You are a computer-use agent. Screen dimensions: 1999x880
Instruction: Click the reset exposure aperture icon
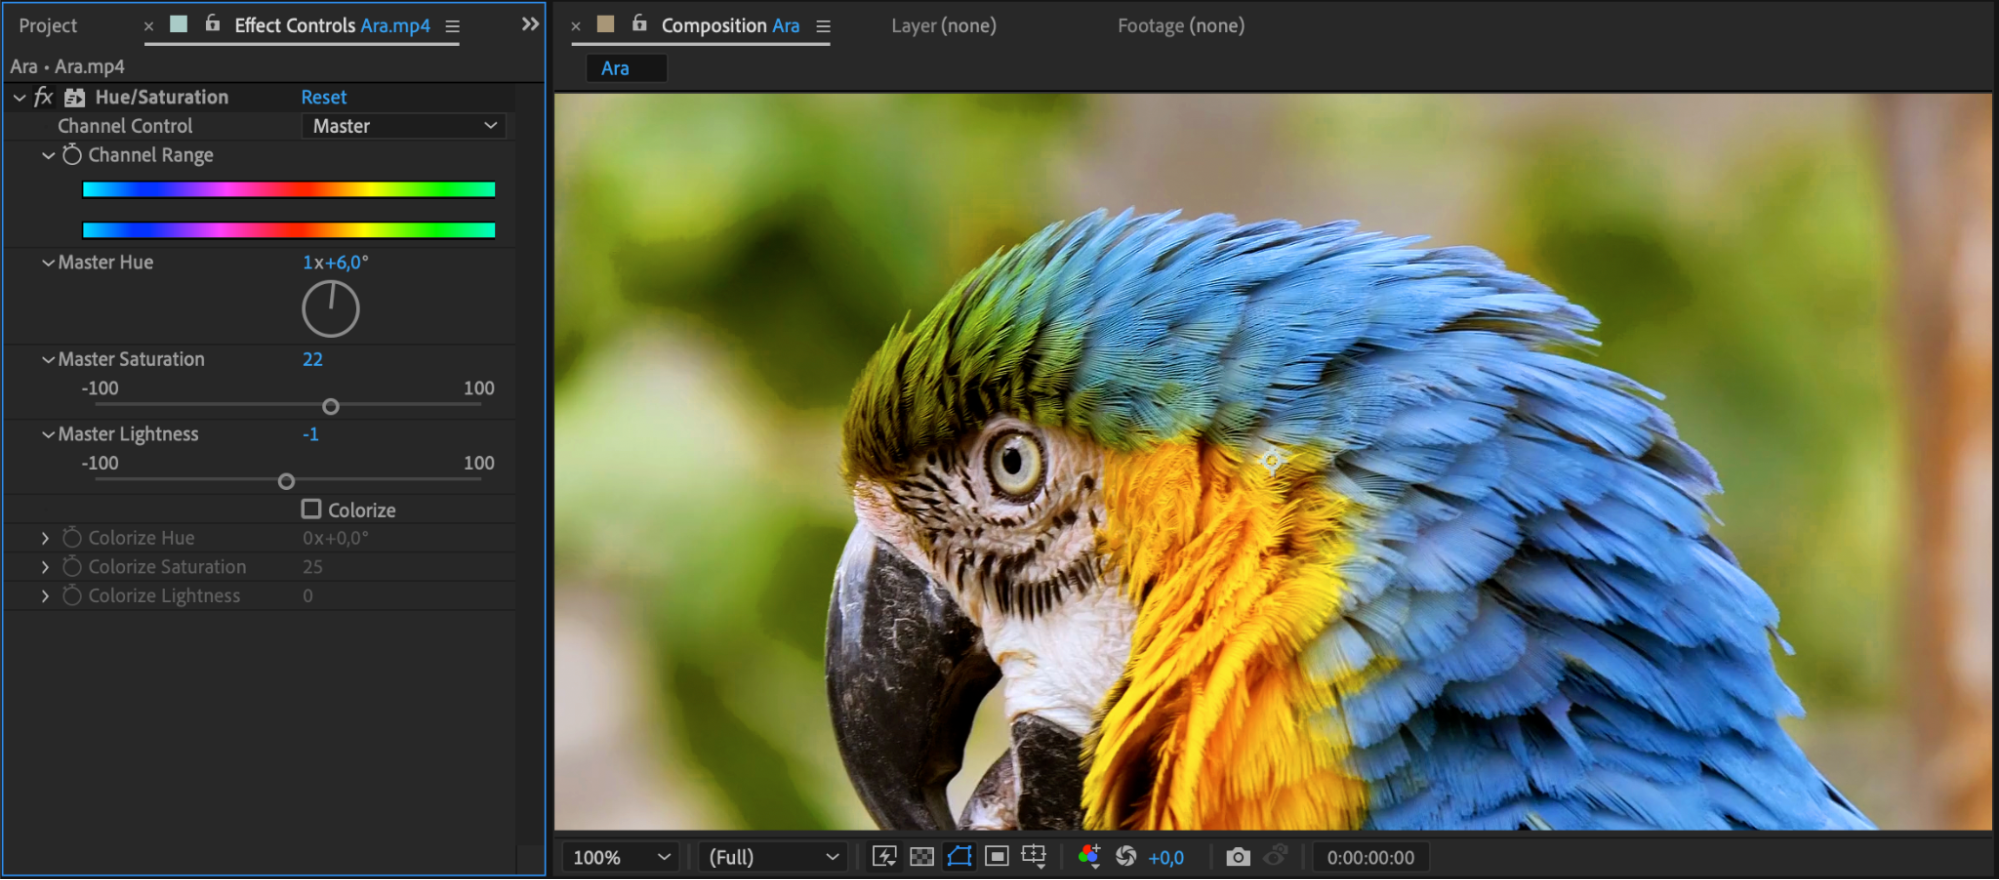(1126, 856)
